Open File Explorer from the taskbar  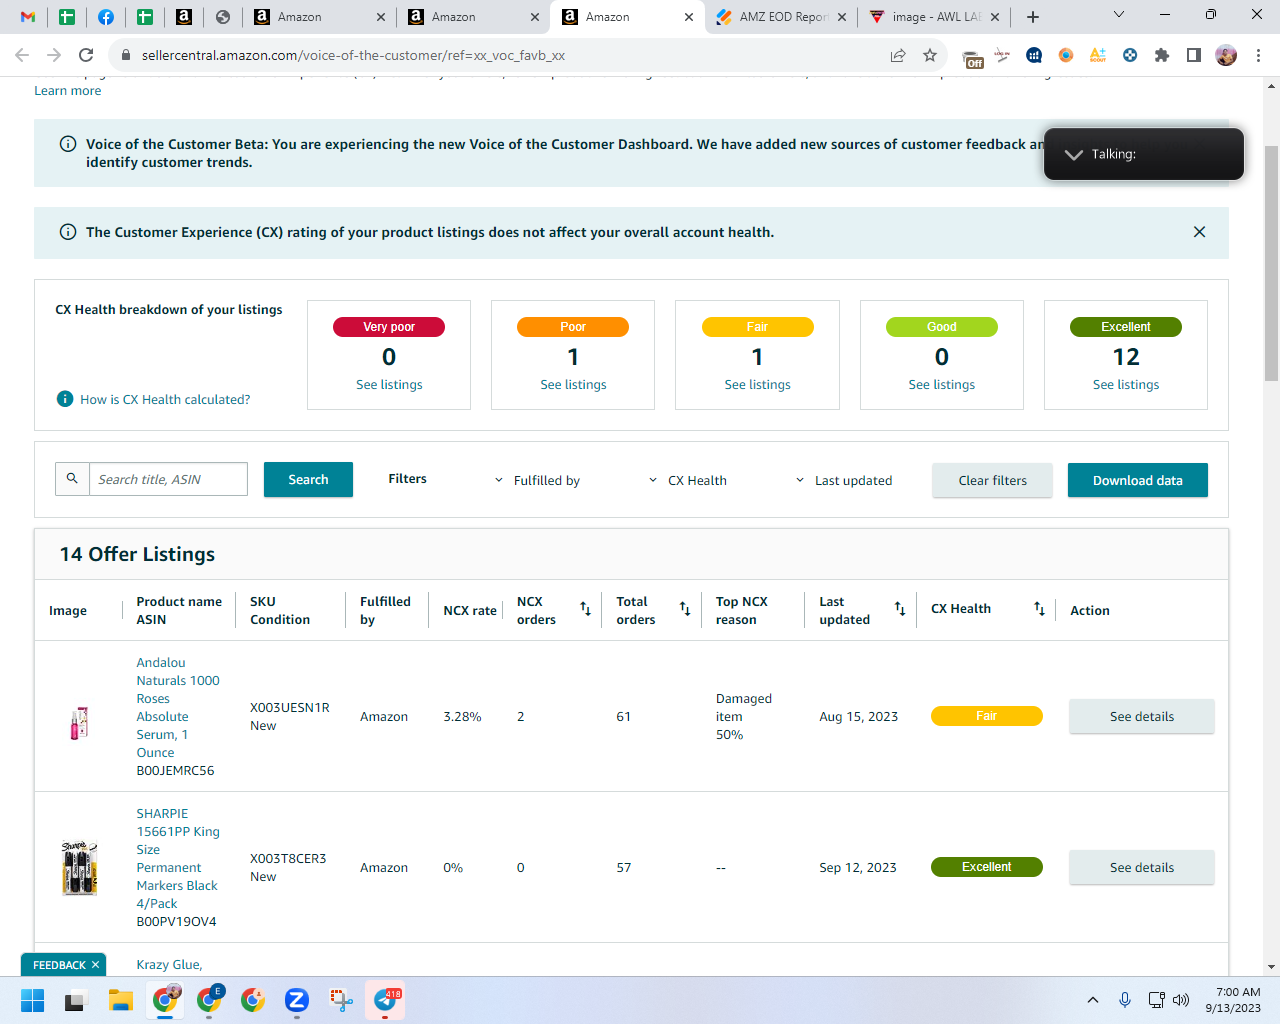(x=121, y=1000)
